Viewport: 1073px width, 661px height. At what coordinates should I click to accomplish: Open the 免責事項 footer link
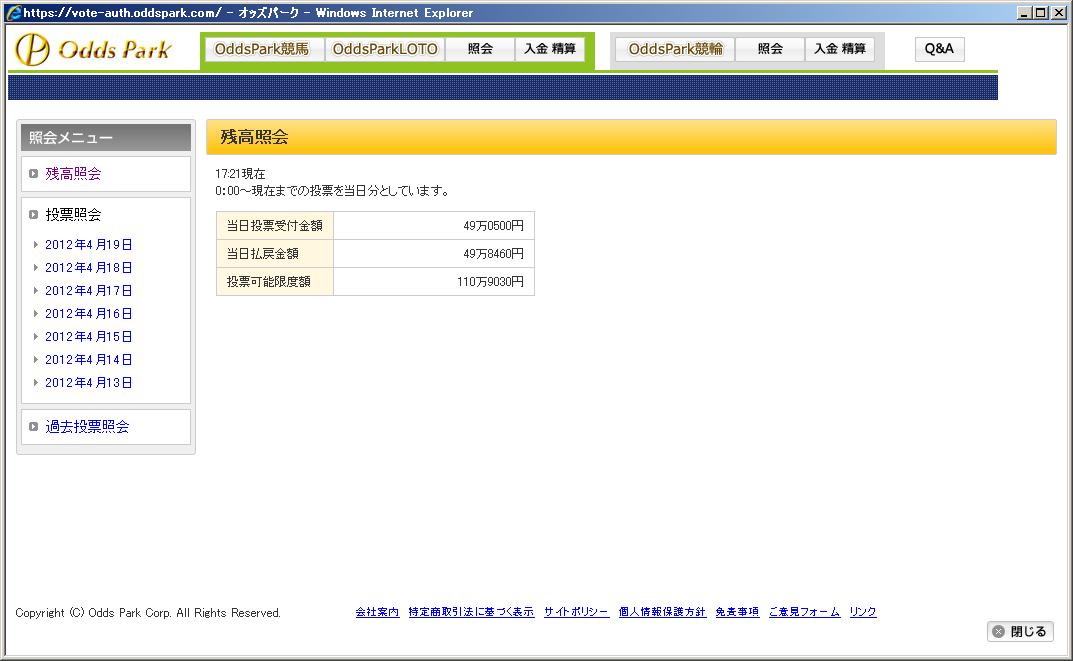coord(737,612)
